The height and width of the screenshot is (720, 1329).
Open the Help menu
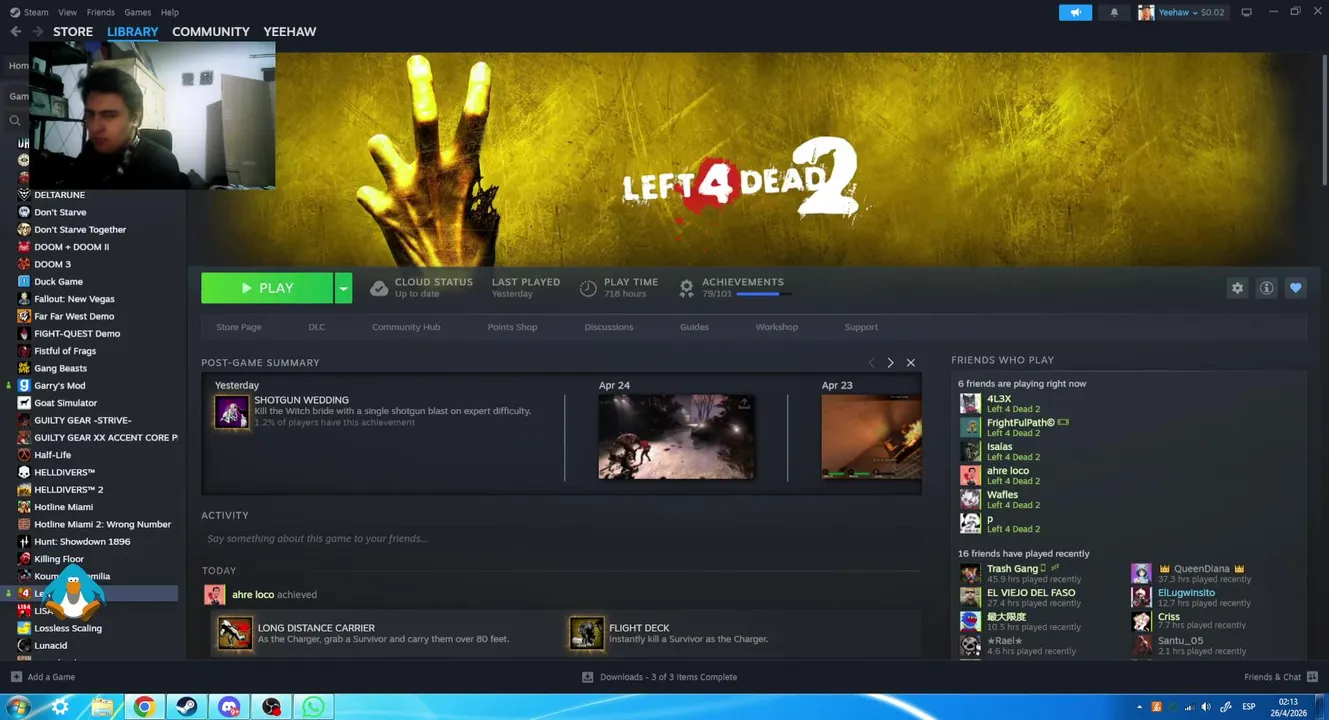[170, 12]
